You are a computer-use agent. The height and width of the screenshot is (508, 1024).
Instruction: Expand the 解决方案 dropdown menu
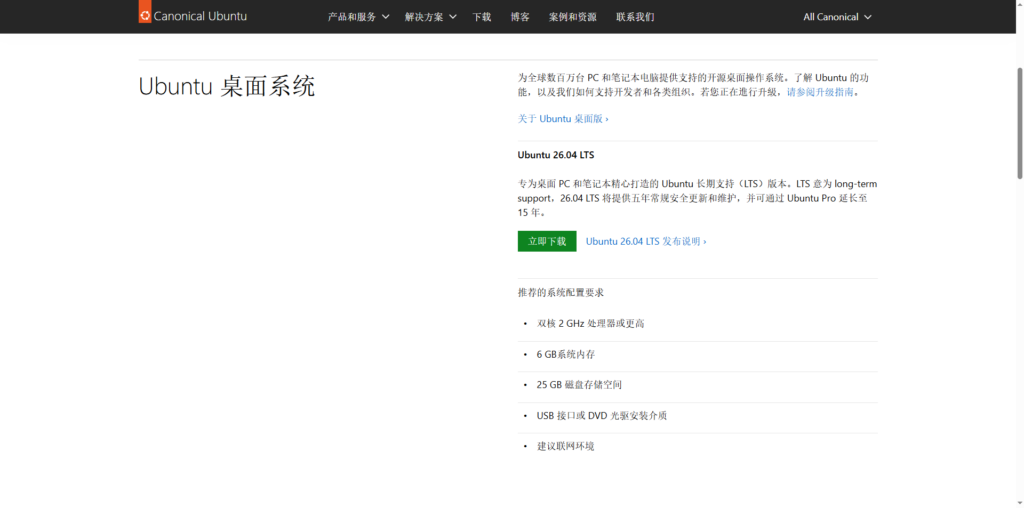tap(430, 17)
